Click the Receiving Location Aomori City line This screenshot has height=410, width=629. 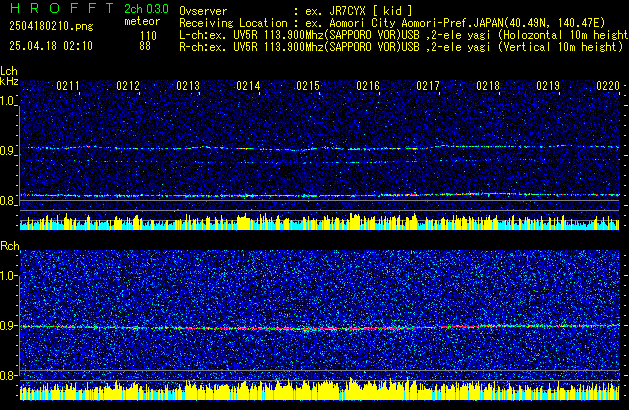pos(392,23)
